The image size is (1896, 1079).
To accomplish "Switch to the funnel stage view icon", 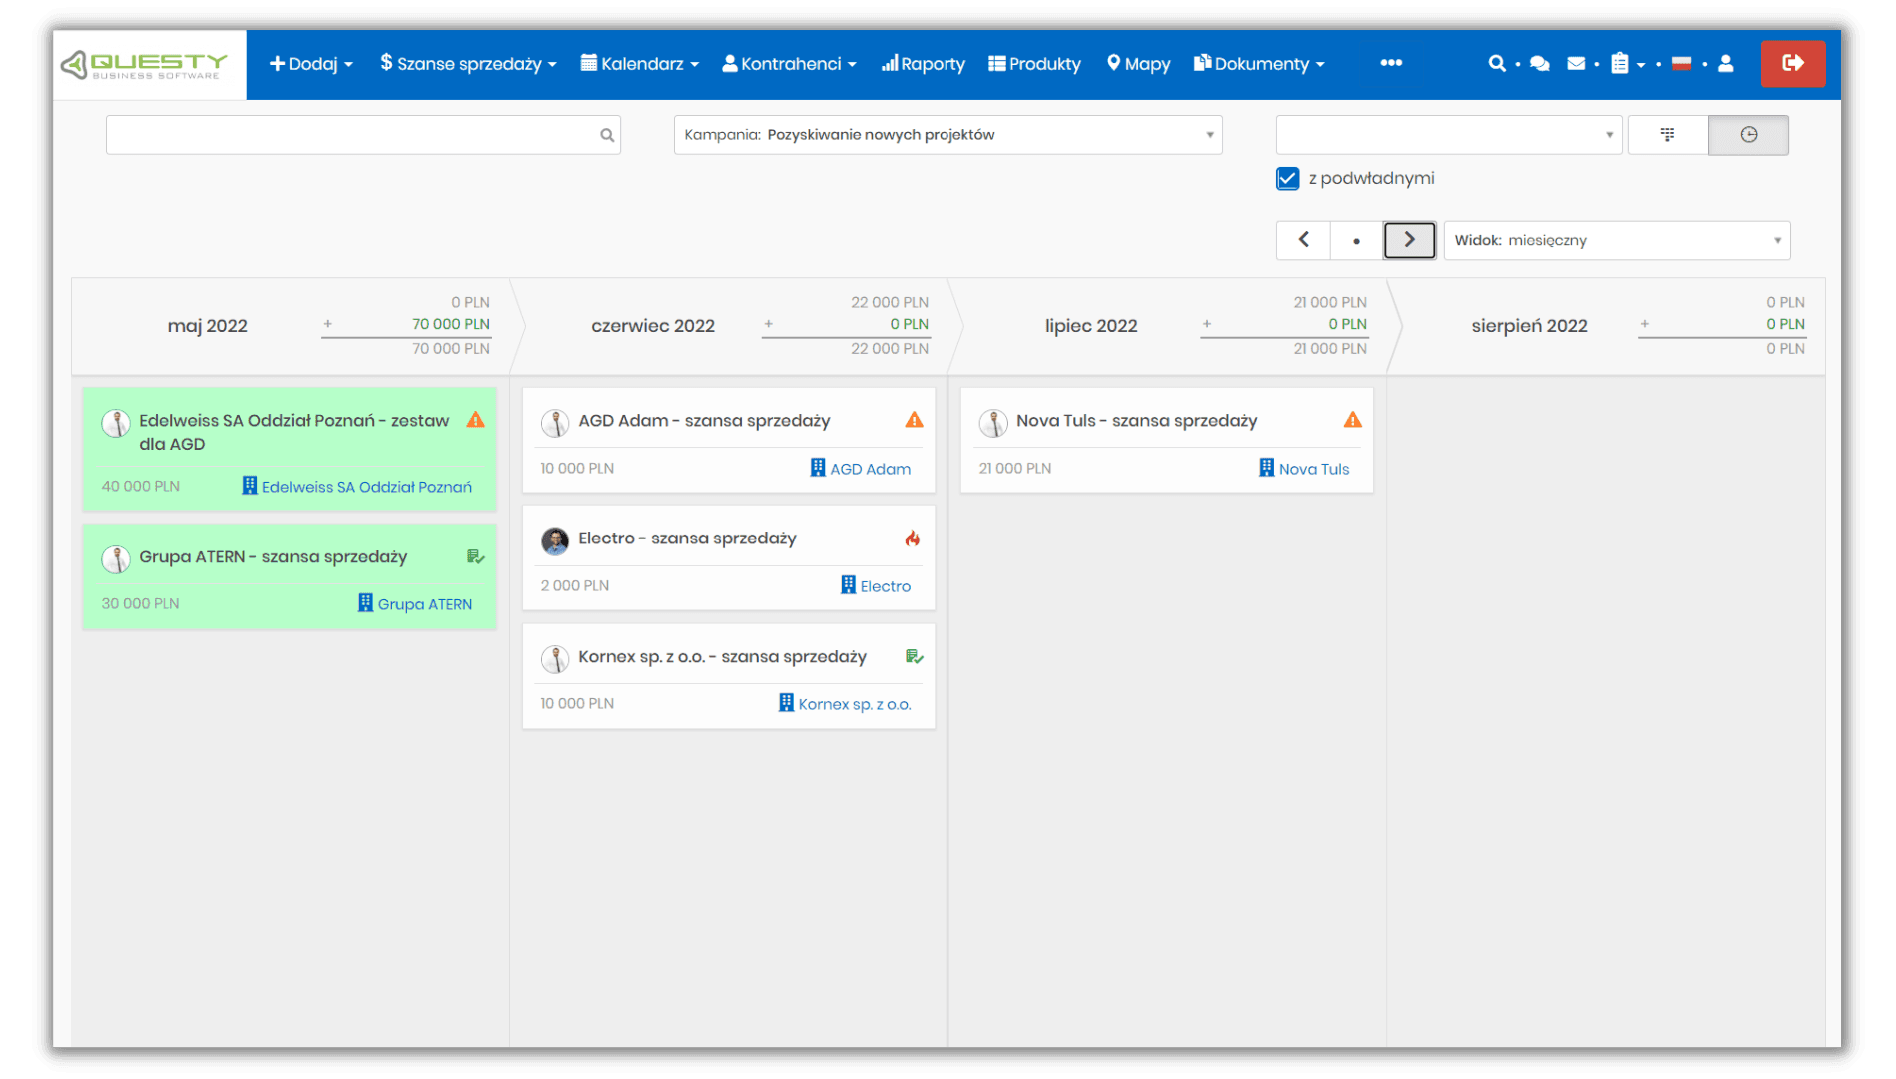I will click(x=1668, y=135).
